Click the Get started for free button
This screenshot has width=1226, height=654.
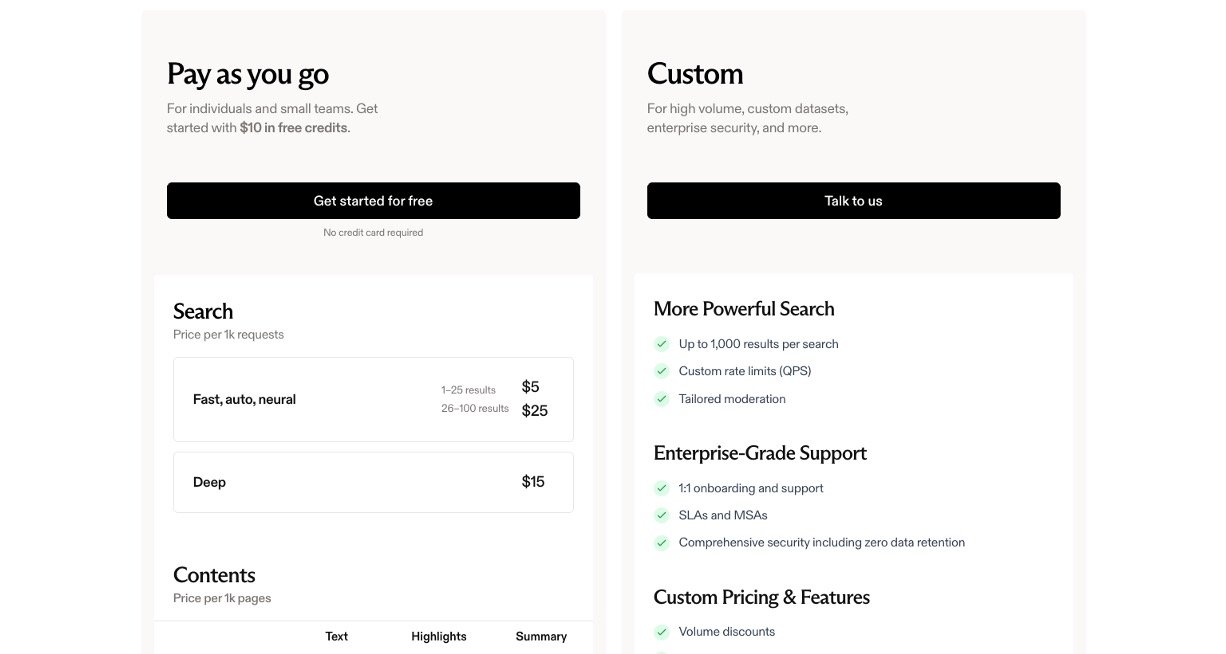coord(373,201)
